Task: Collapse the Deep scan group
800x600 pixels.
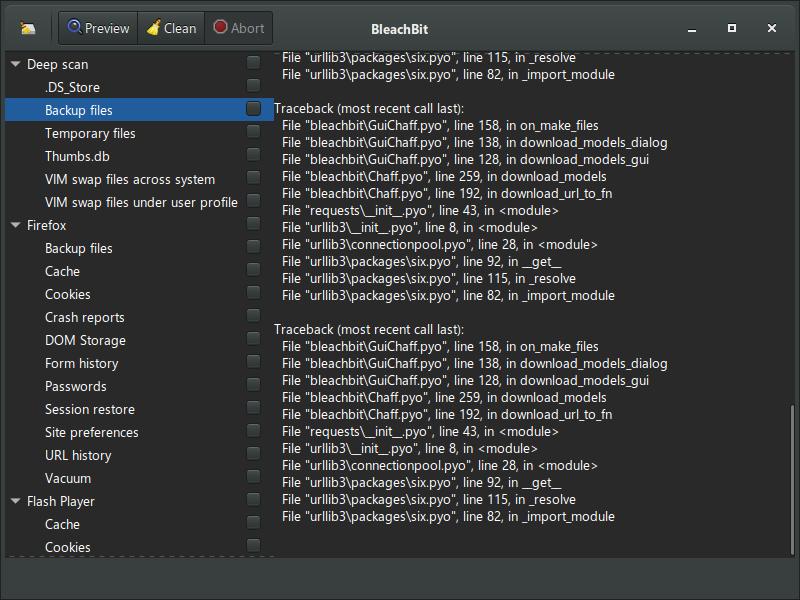Action: (16, 64)
